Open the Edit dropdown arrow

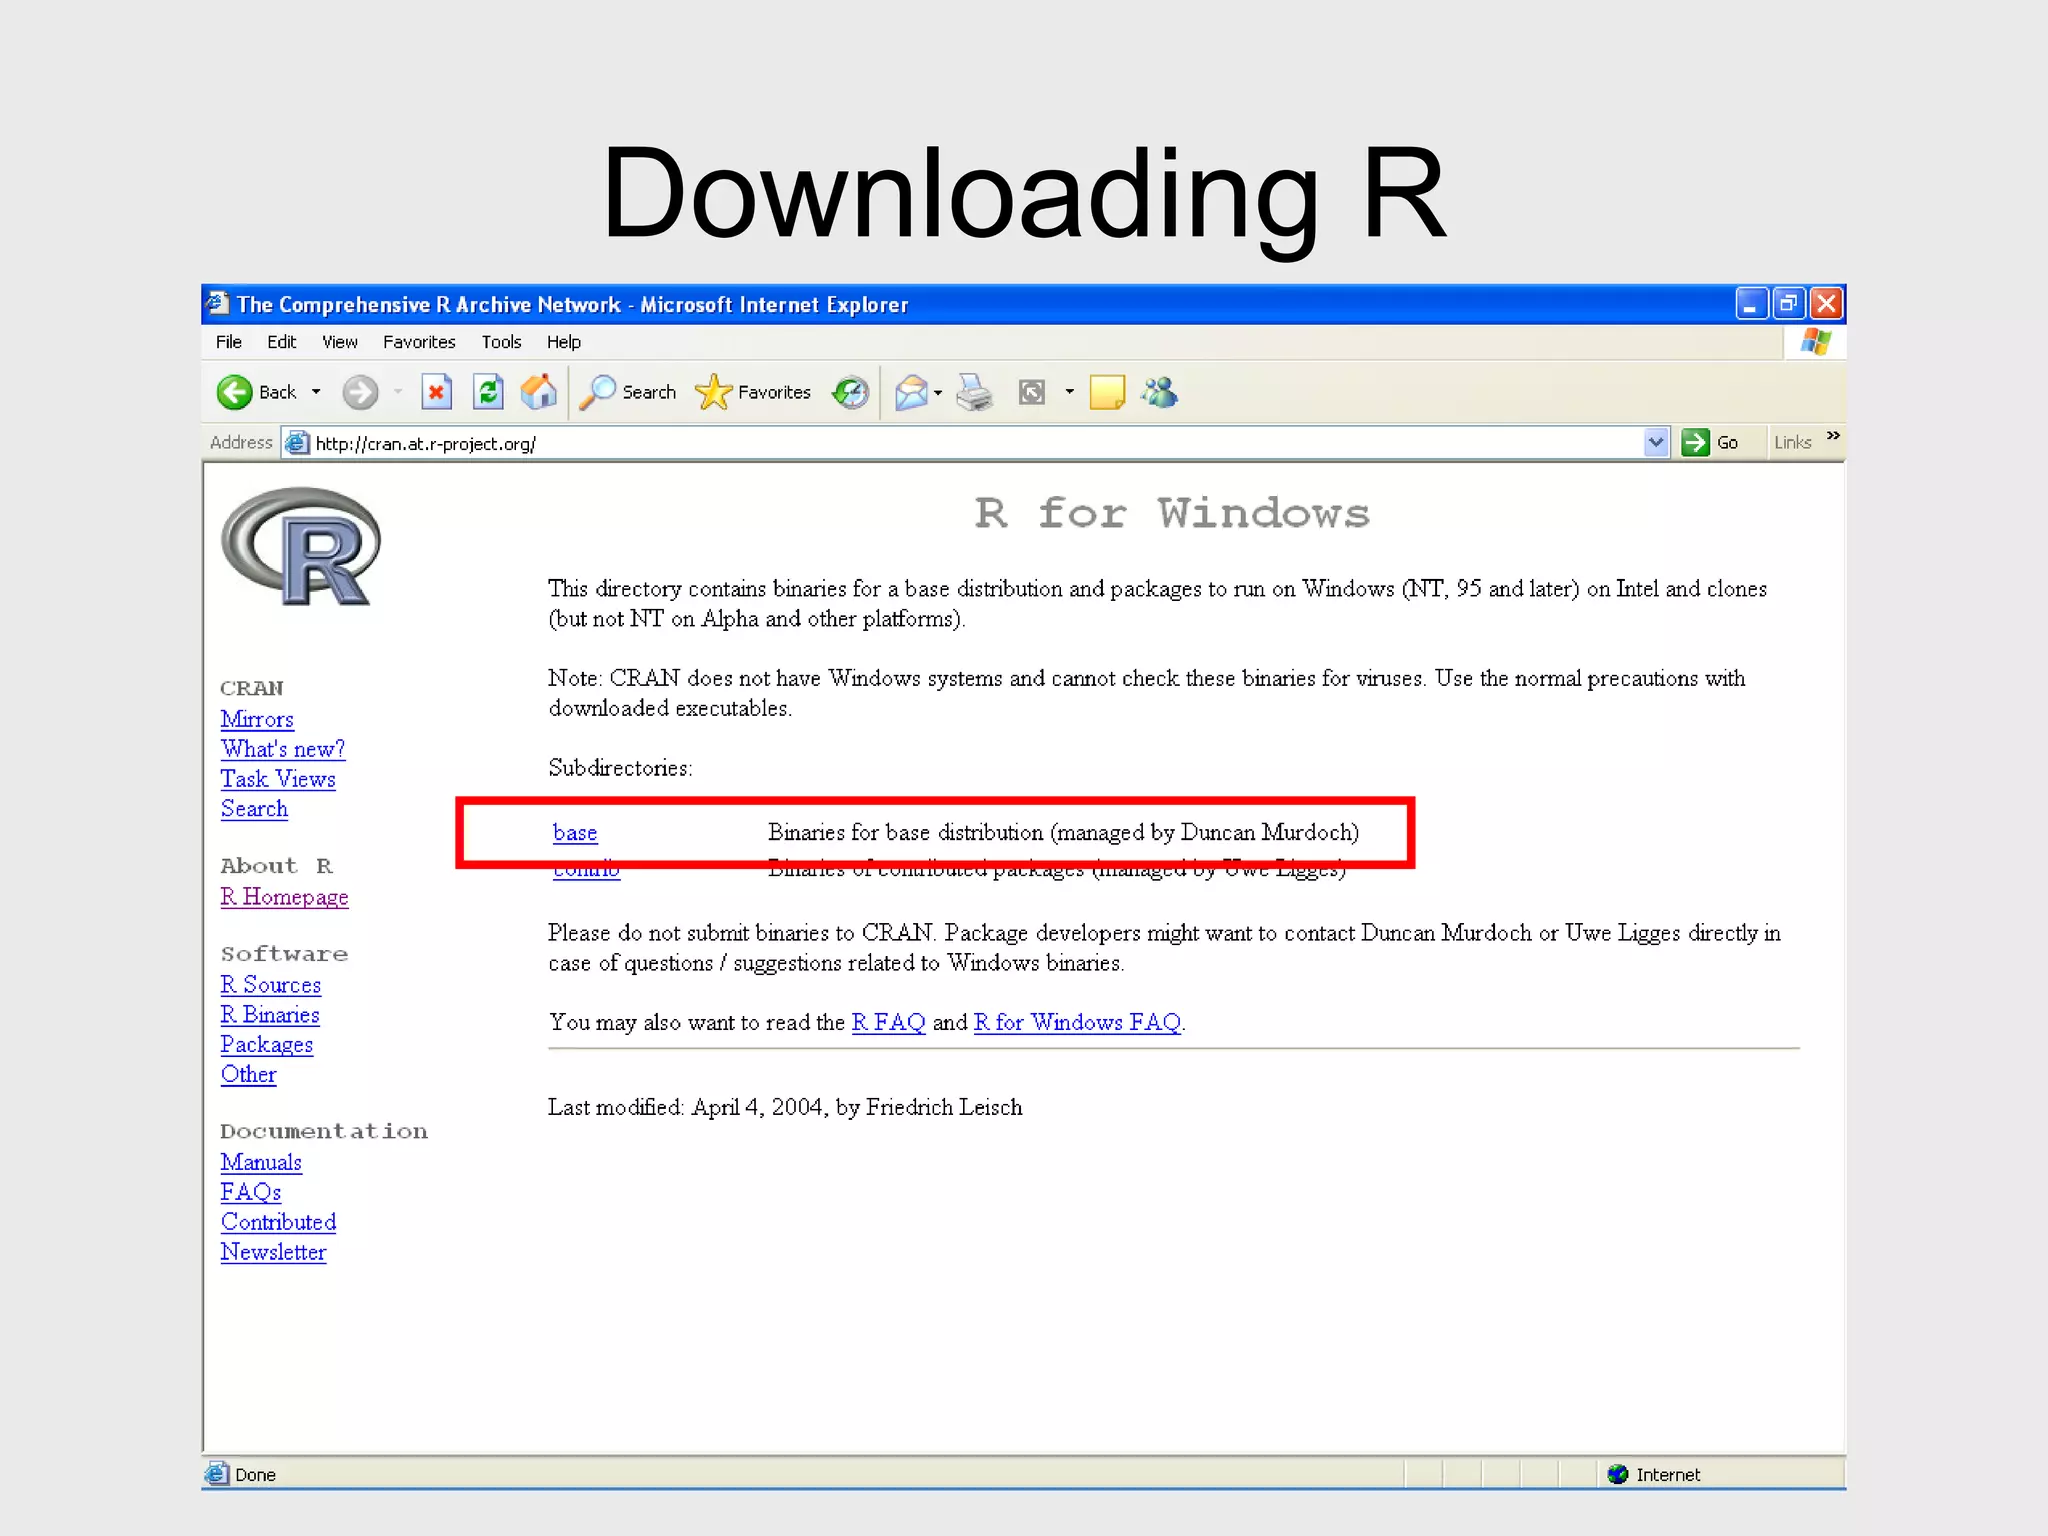1069,392
